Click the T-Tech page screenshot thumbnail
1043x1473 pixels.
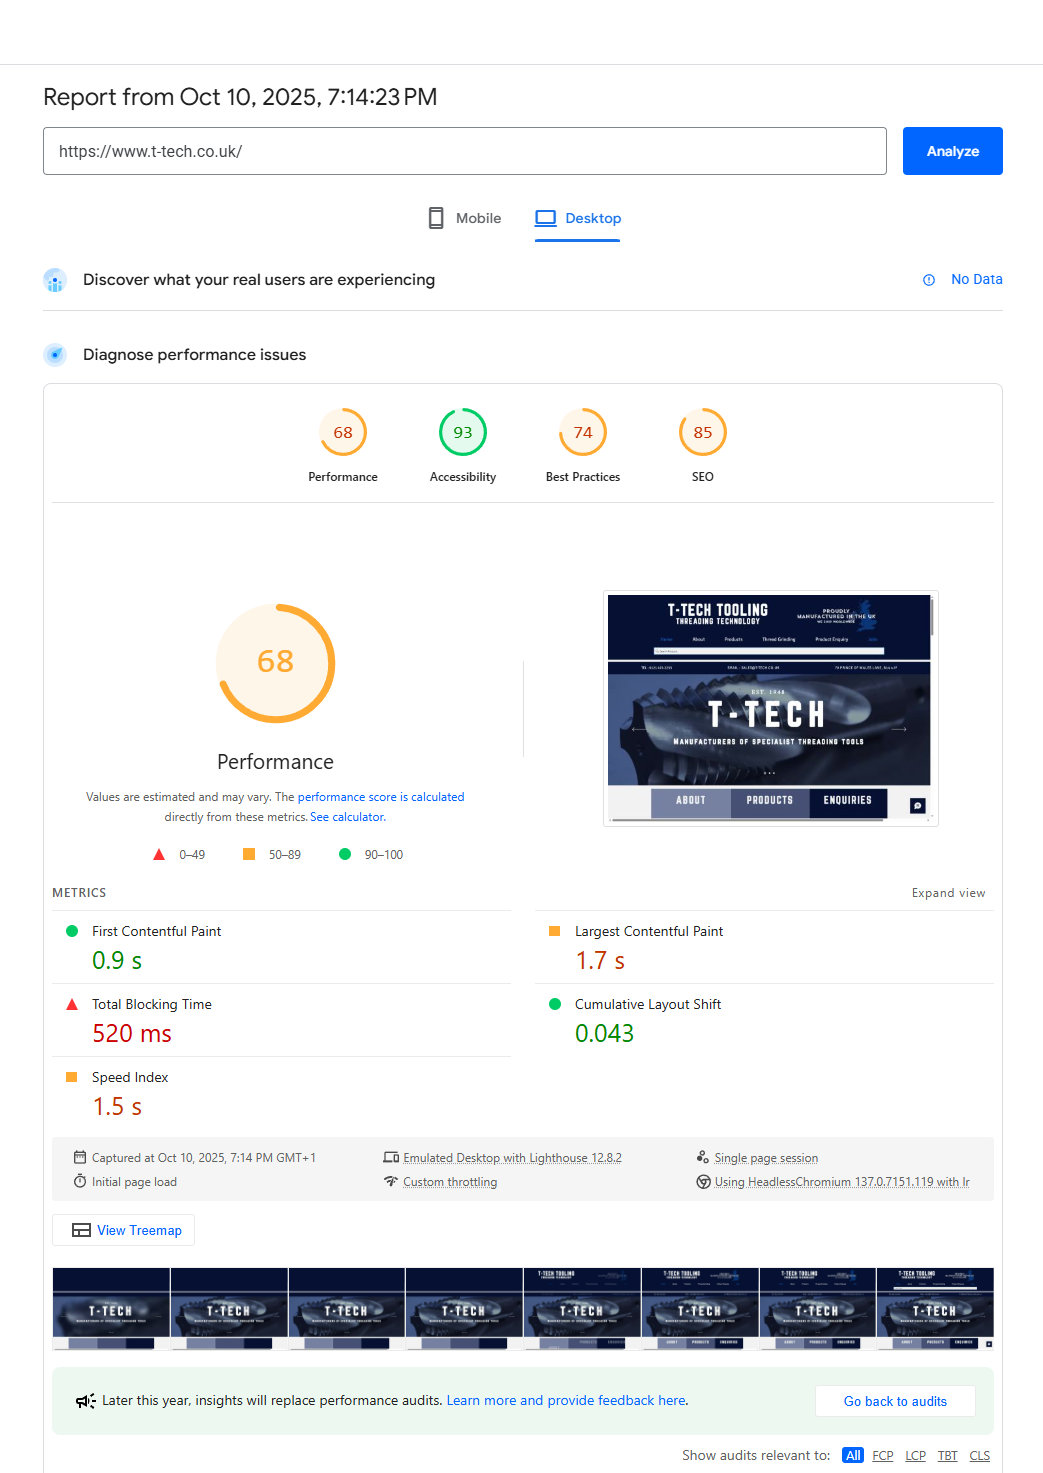click(x=770, y=708)
